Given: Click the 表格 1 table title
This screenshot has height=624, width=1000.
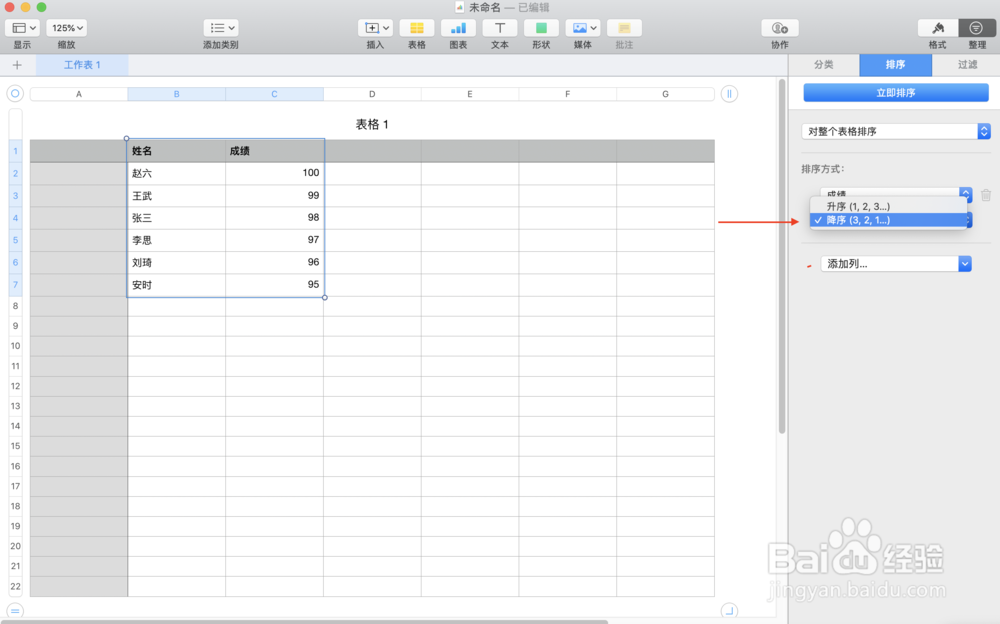Looking at the screenshot, I should coord(372,124).
